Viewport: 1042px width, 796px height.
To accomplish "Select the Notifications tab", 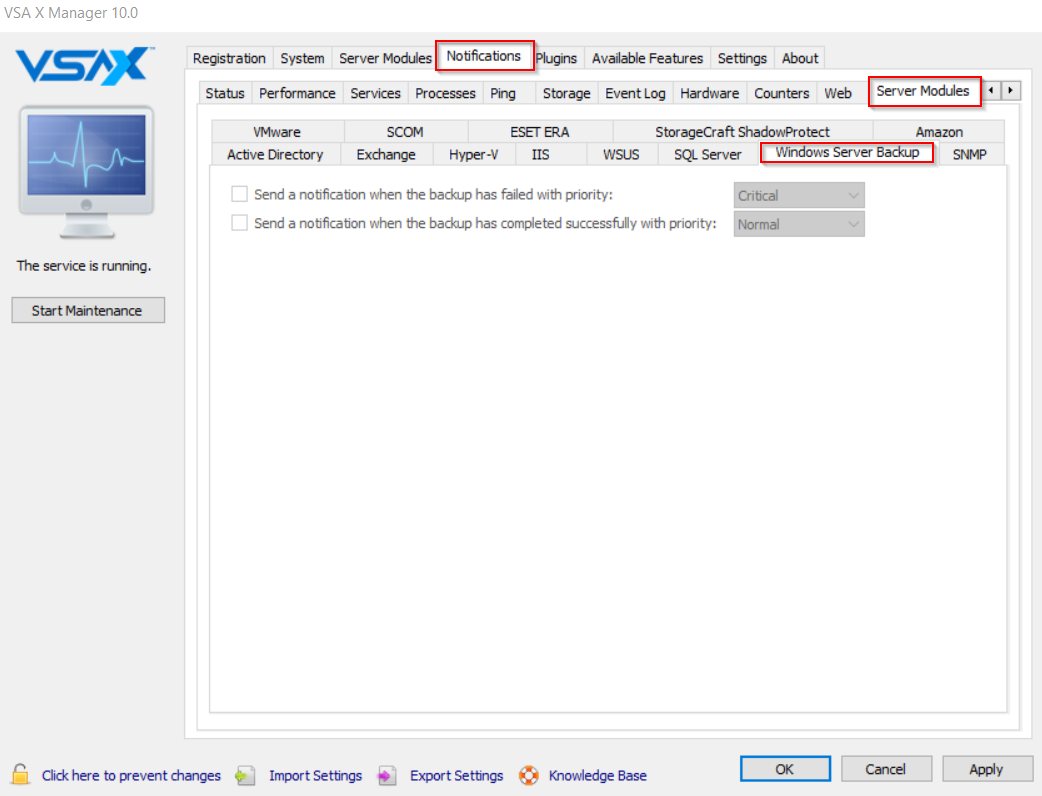I will [484, 56].
